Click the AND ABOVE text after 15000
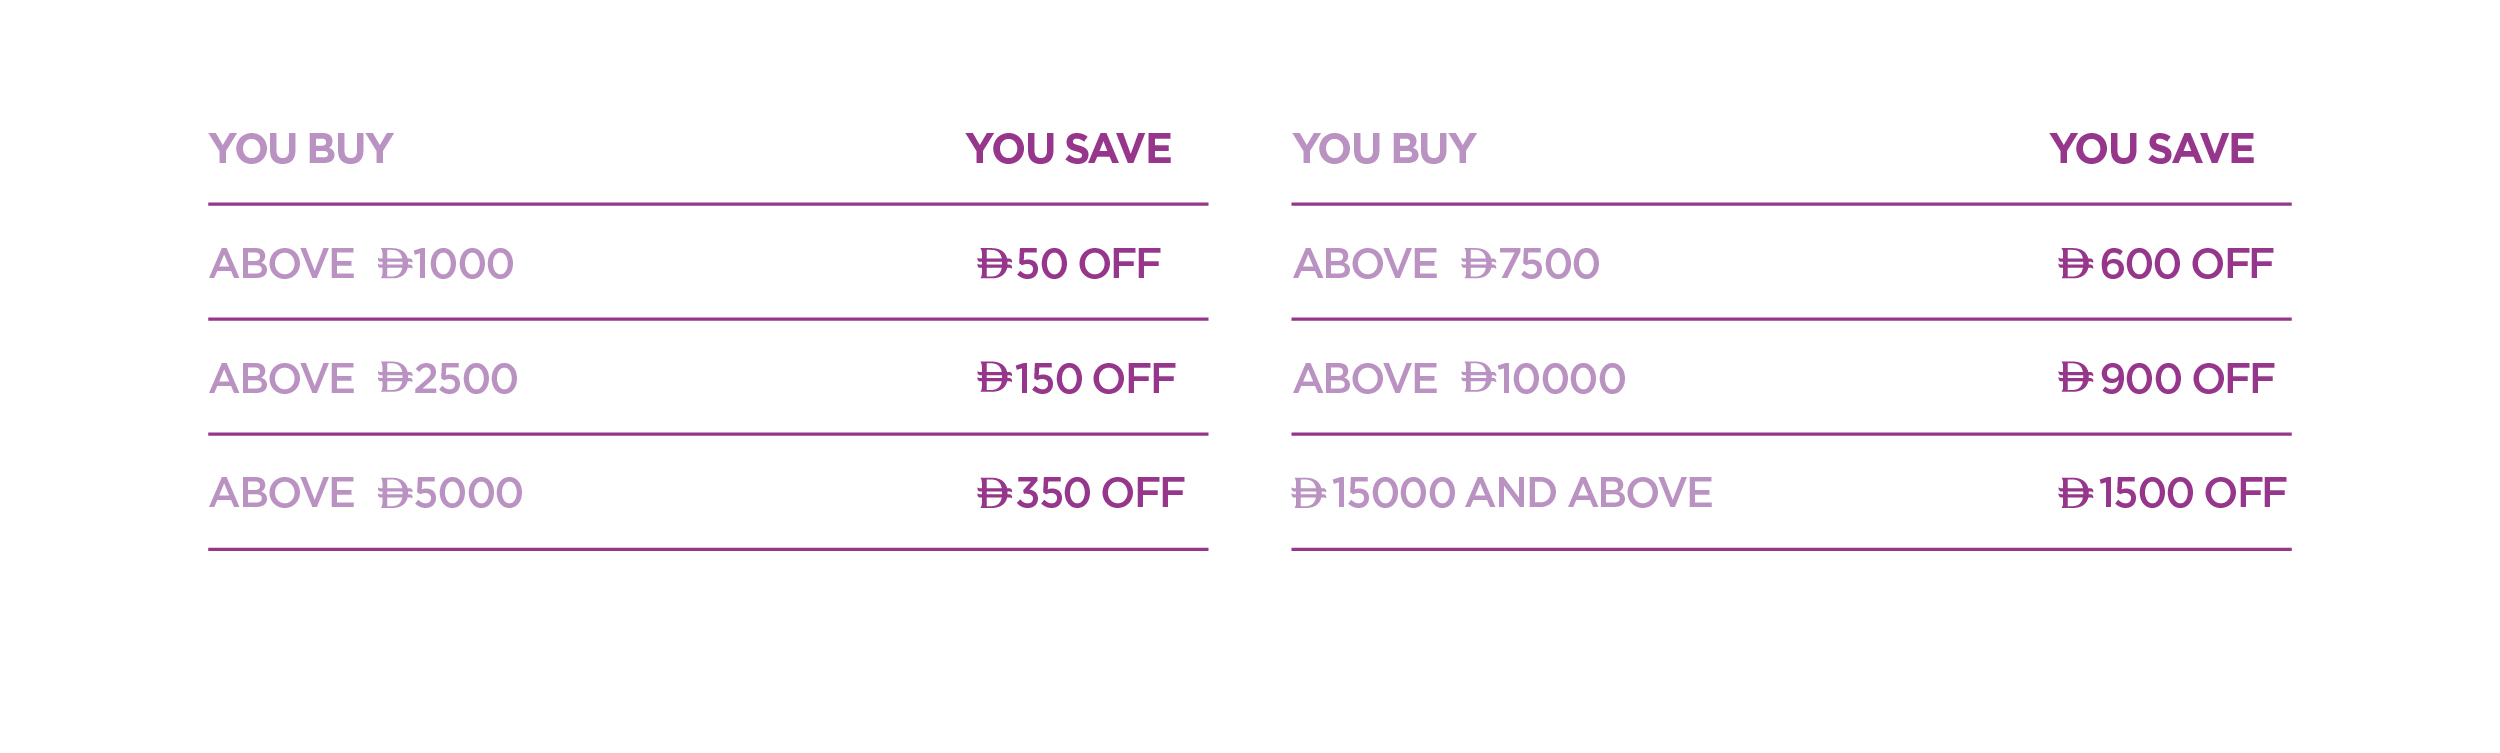Image resolution: width=2500 pixels, height=753 pixels. tap(1589, 493)
